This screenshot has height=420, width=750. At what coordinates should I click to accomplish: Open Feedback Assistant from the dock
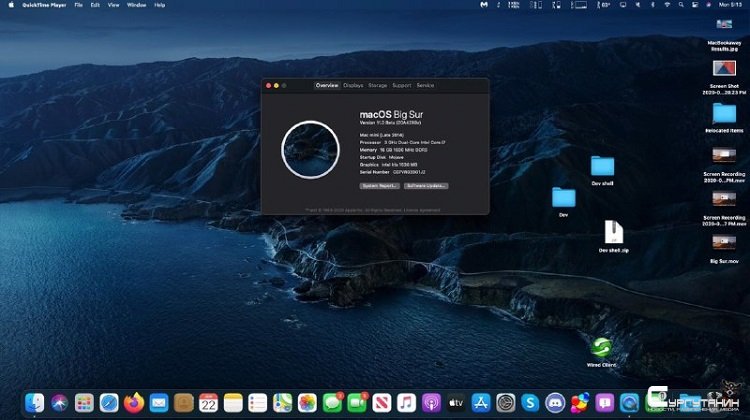tap(605, 403)
